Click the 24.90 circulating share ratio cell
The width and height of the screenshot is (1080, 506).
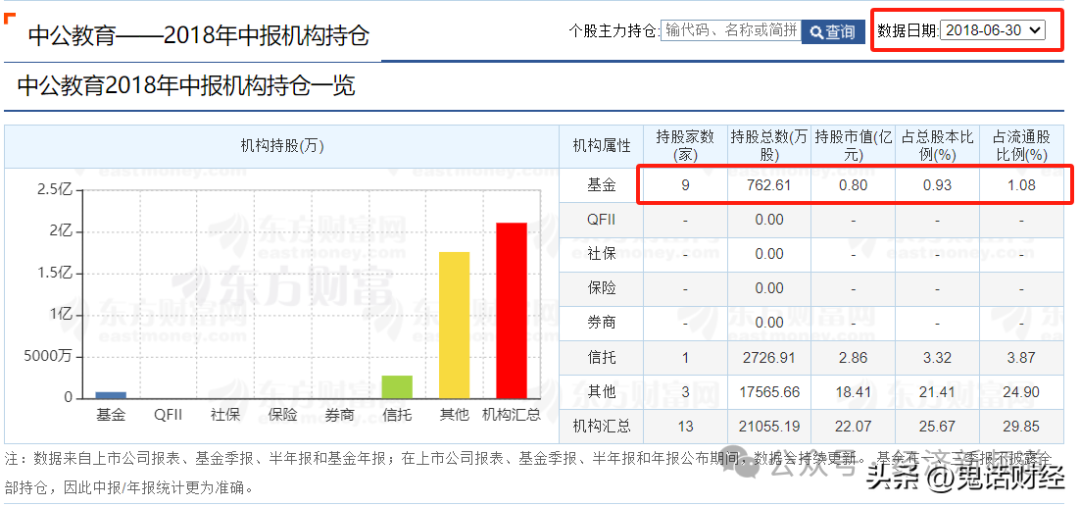(x=1021, y=392)
